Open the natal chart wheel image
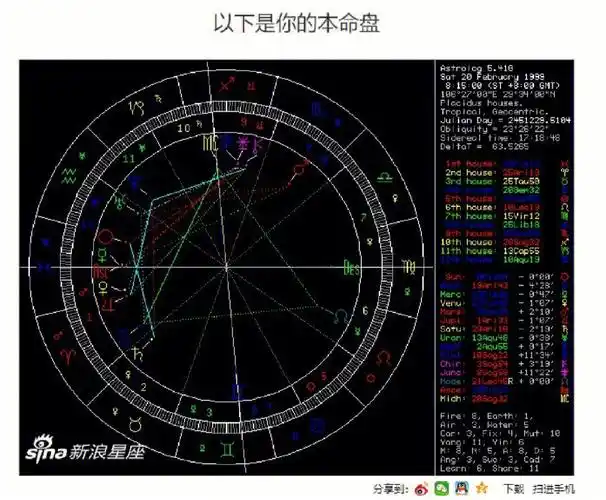606x500 pixels. click(x=227, y=267)
